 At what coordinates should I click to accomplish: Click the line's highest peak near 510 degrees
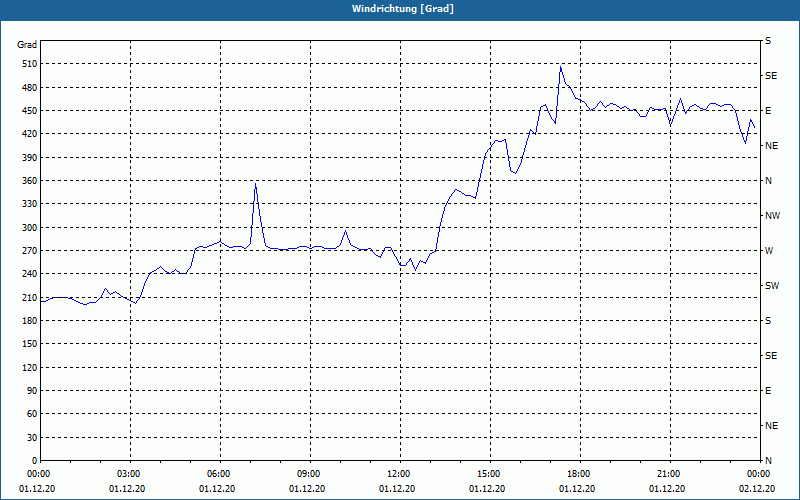(x=560, y=67)
